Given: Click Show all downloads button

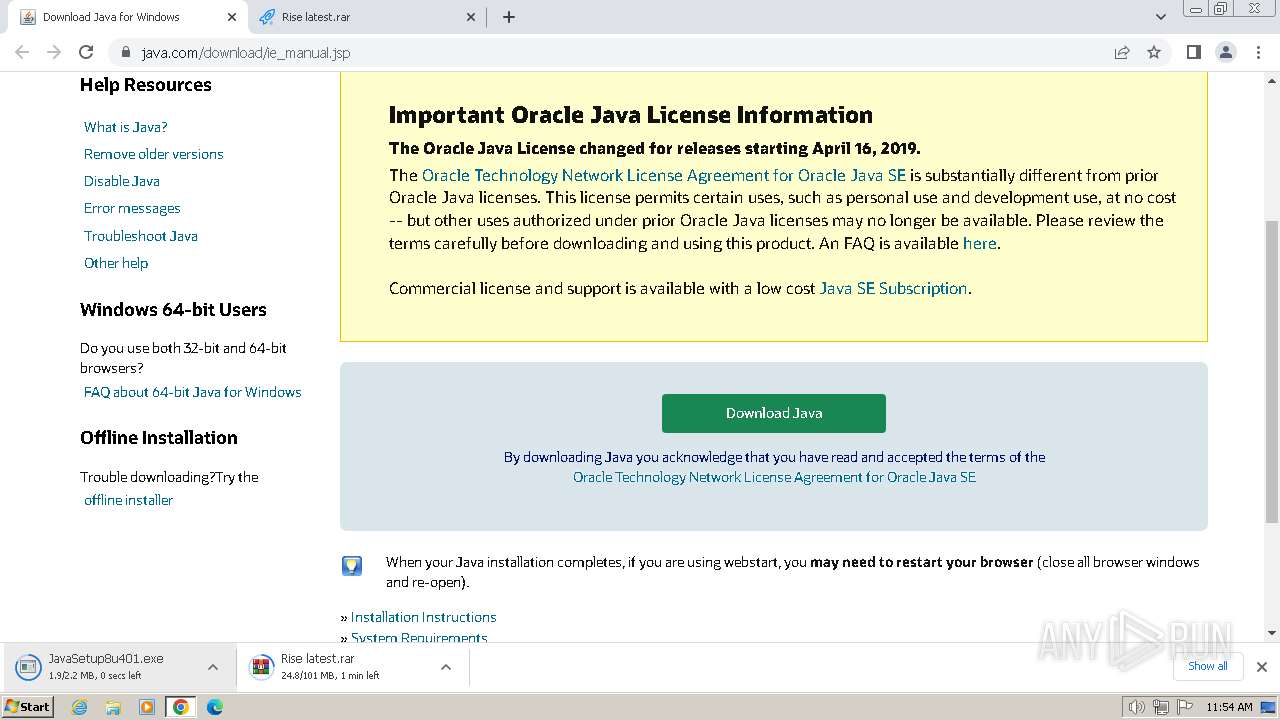Looking at the screenshot, I should tap(1208, 666).
